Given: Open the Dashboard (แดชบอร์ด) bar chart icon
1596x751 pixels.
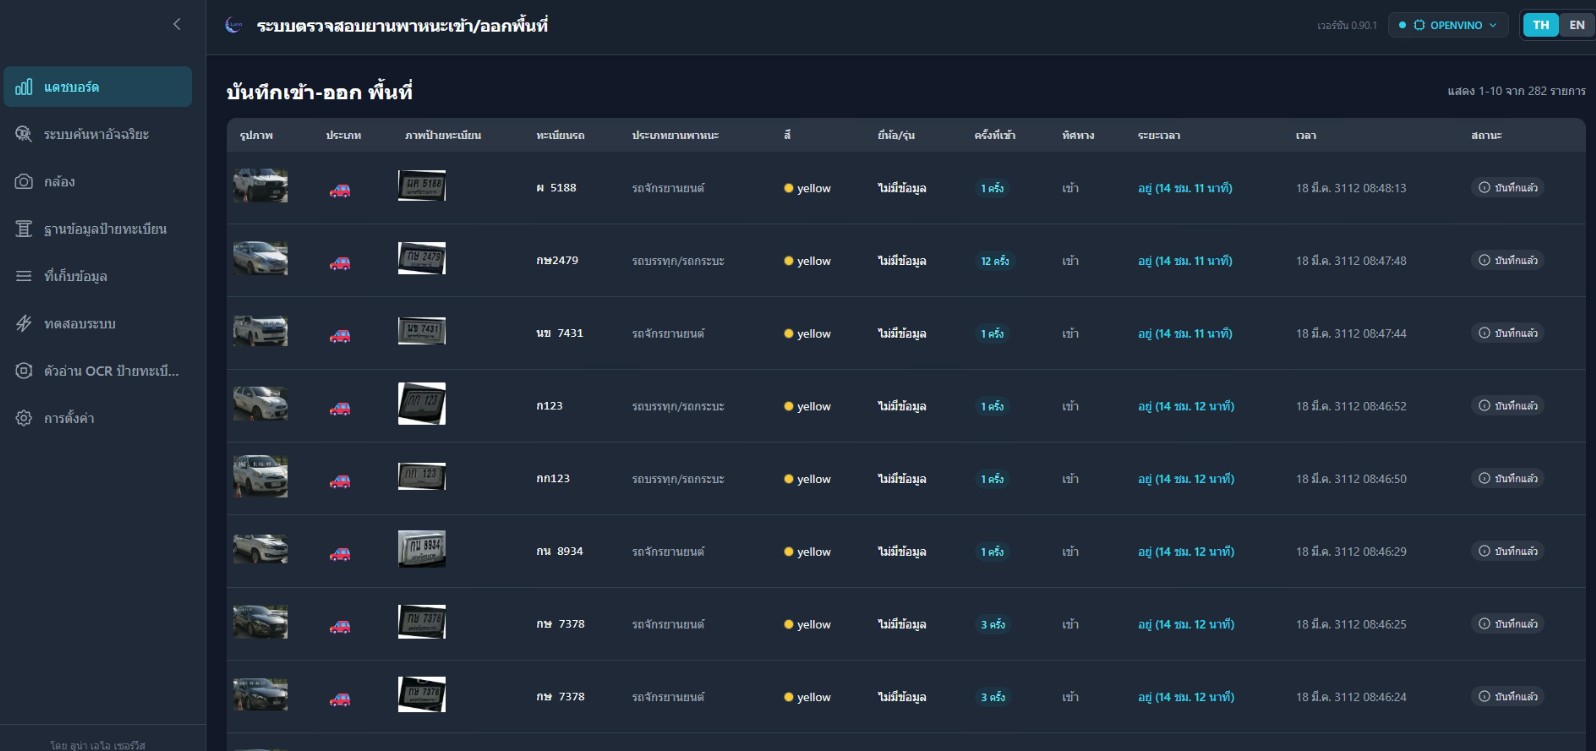Looking at the screenshot, I should click(24, 87).
